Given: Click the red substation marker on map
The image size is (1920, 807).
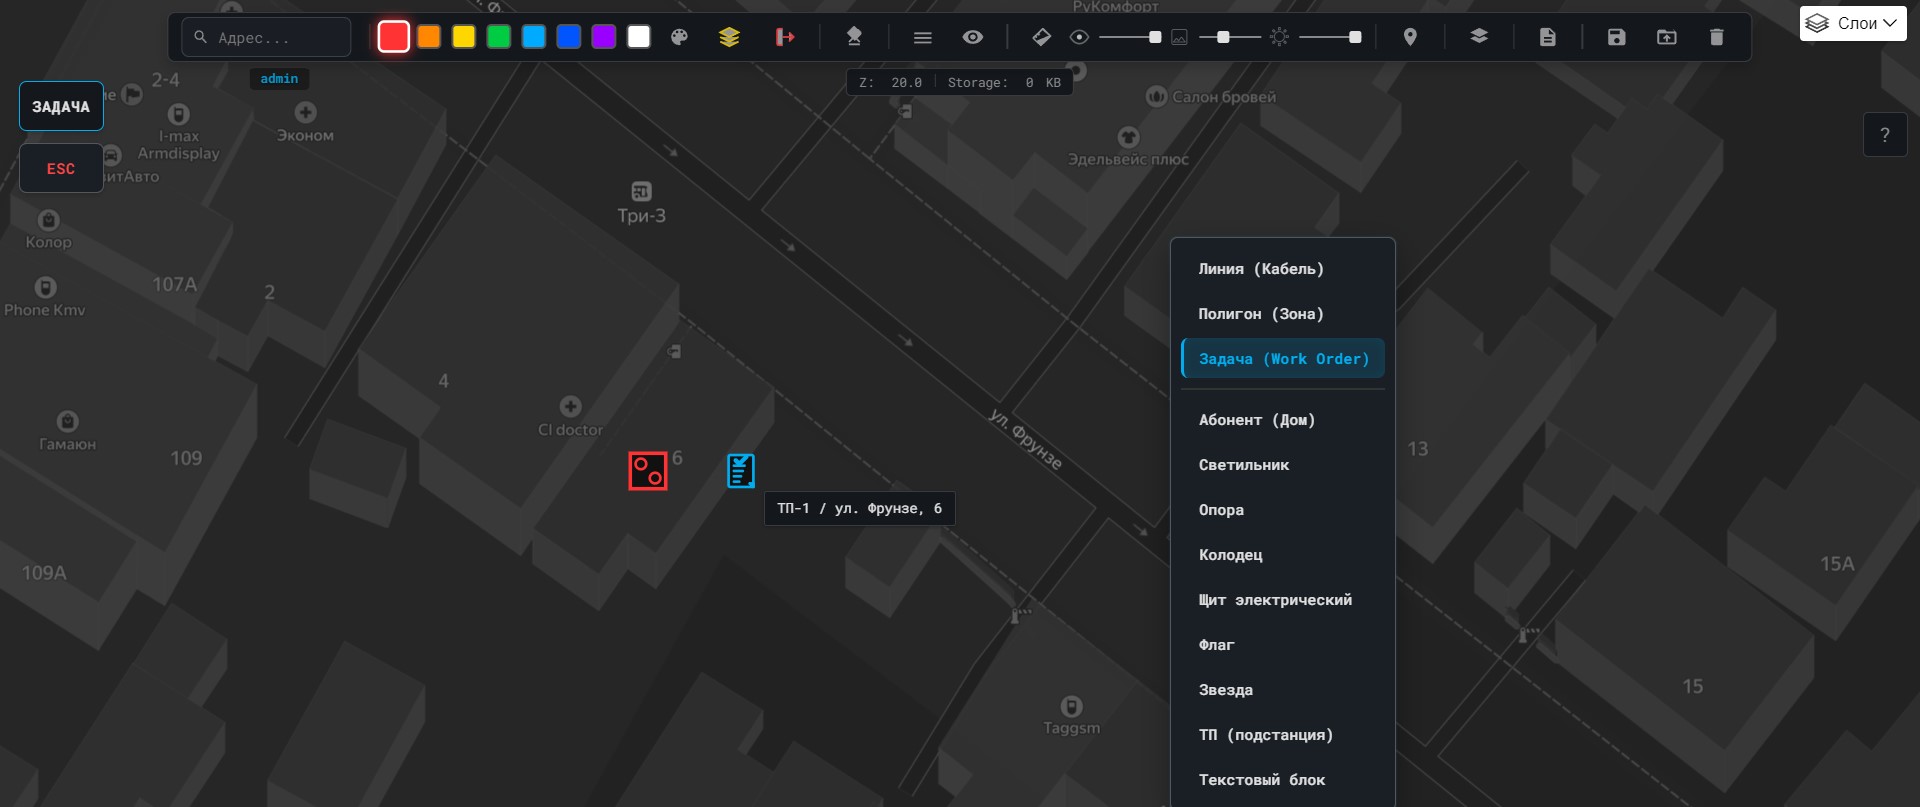Looking at the screenshot, I should coord(647,471).
